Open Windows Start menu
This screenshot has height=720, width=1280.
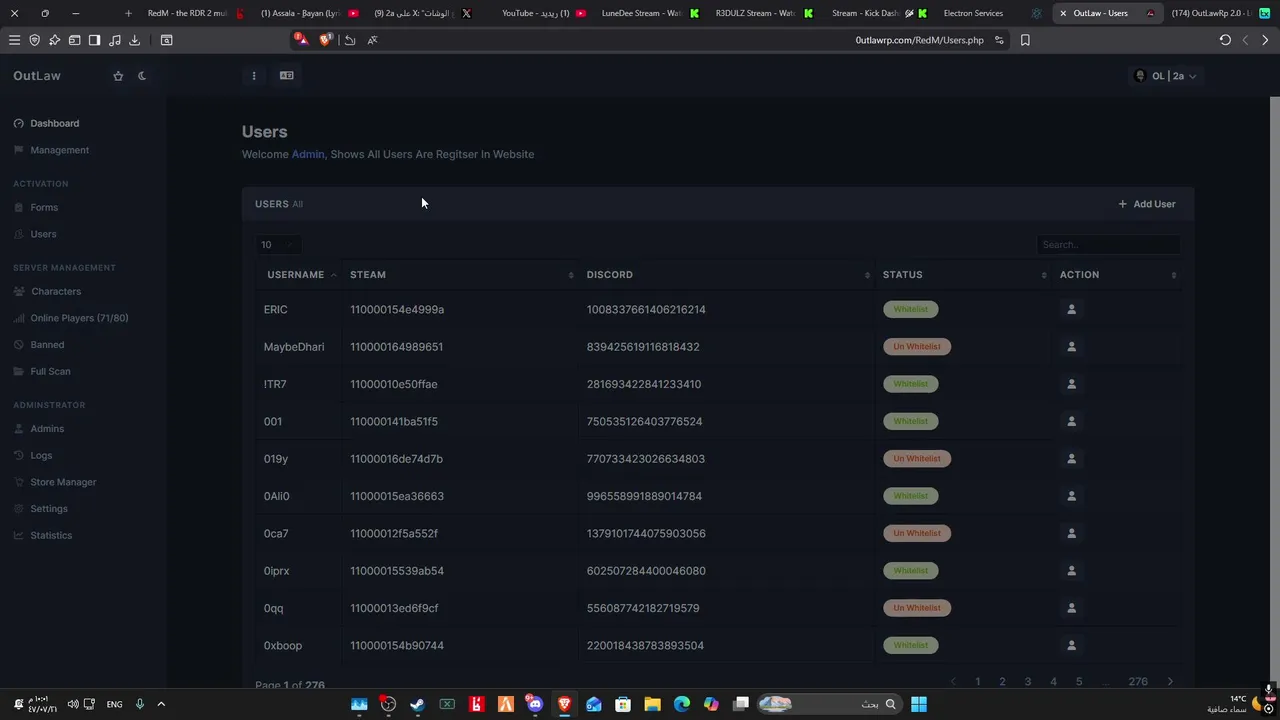click(x=919, y=704)
